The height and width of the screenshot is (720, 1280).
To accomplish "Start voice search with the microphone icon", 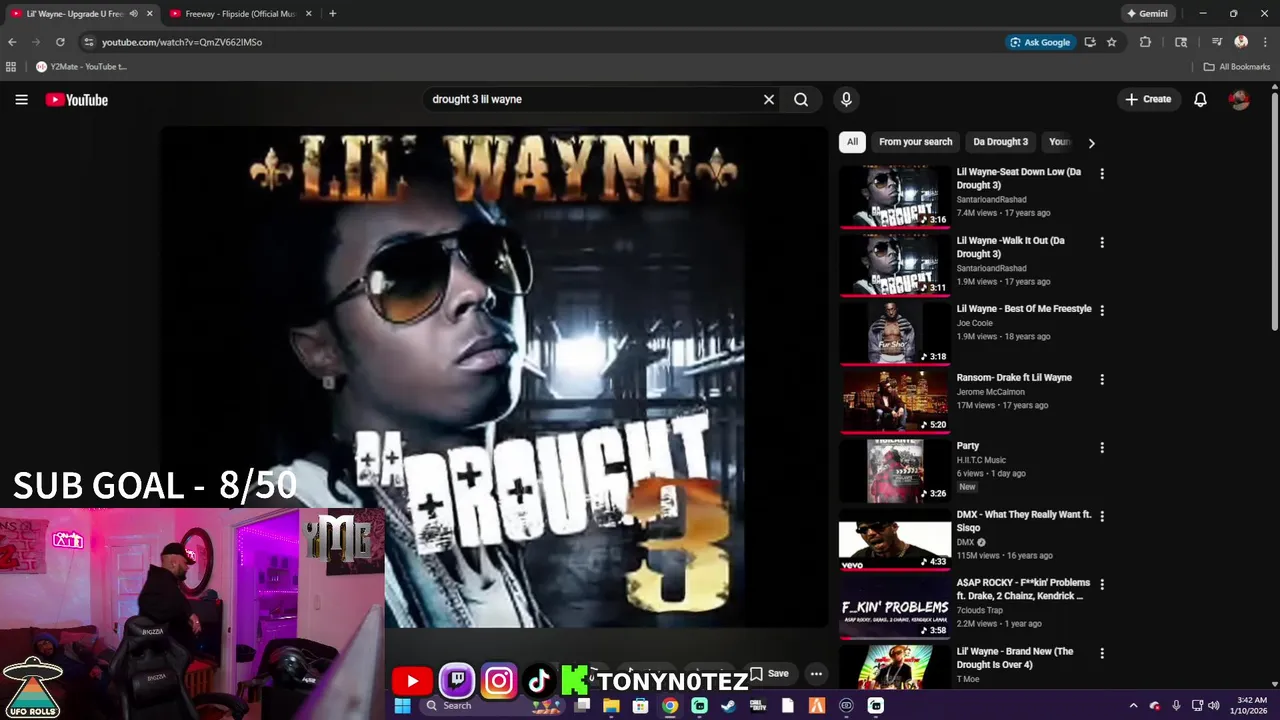I will click(x=846, y=99).
